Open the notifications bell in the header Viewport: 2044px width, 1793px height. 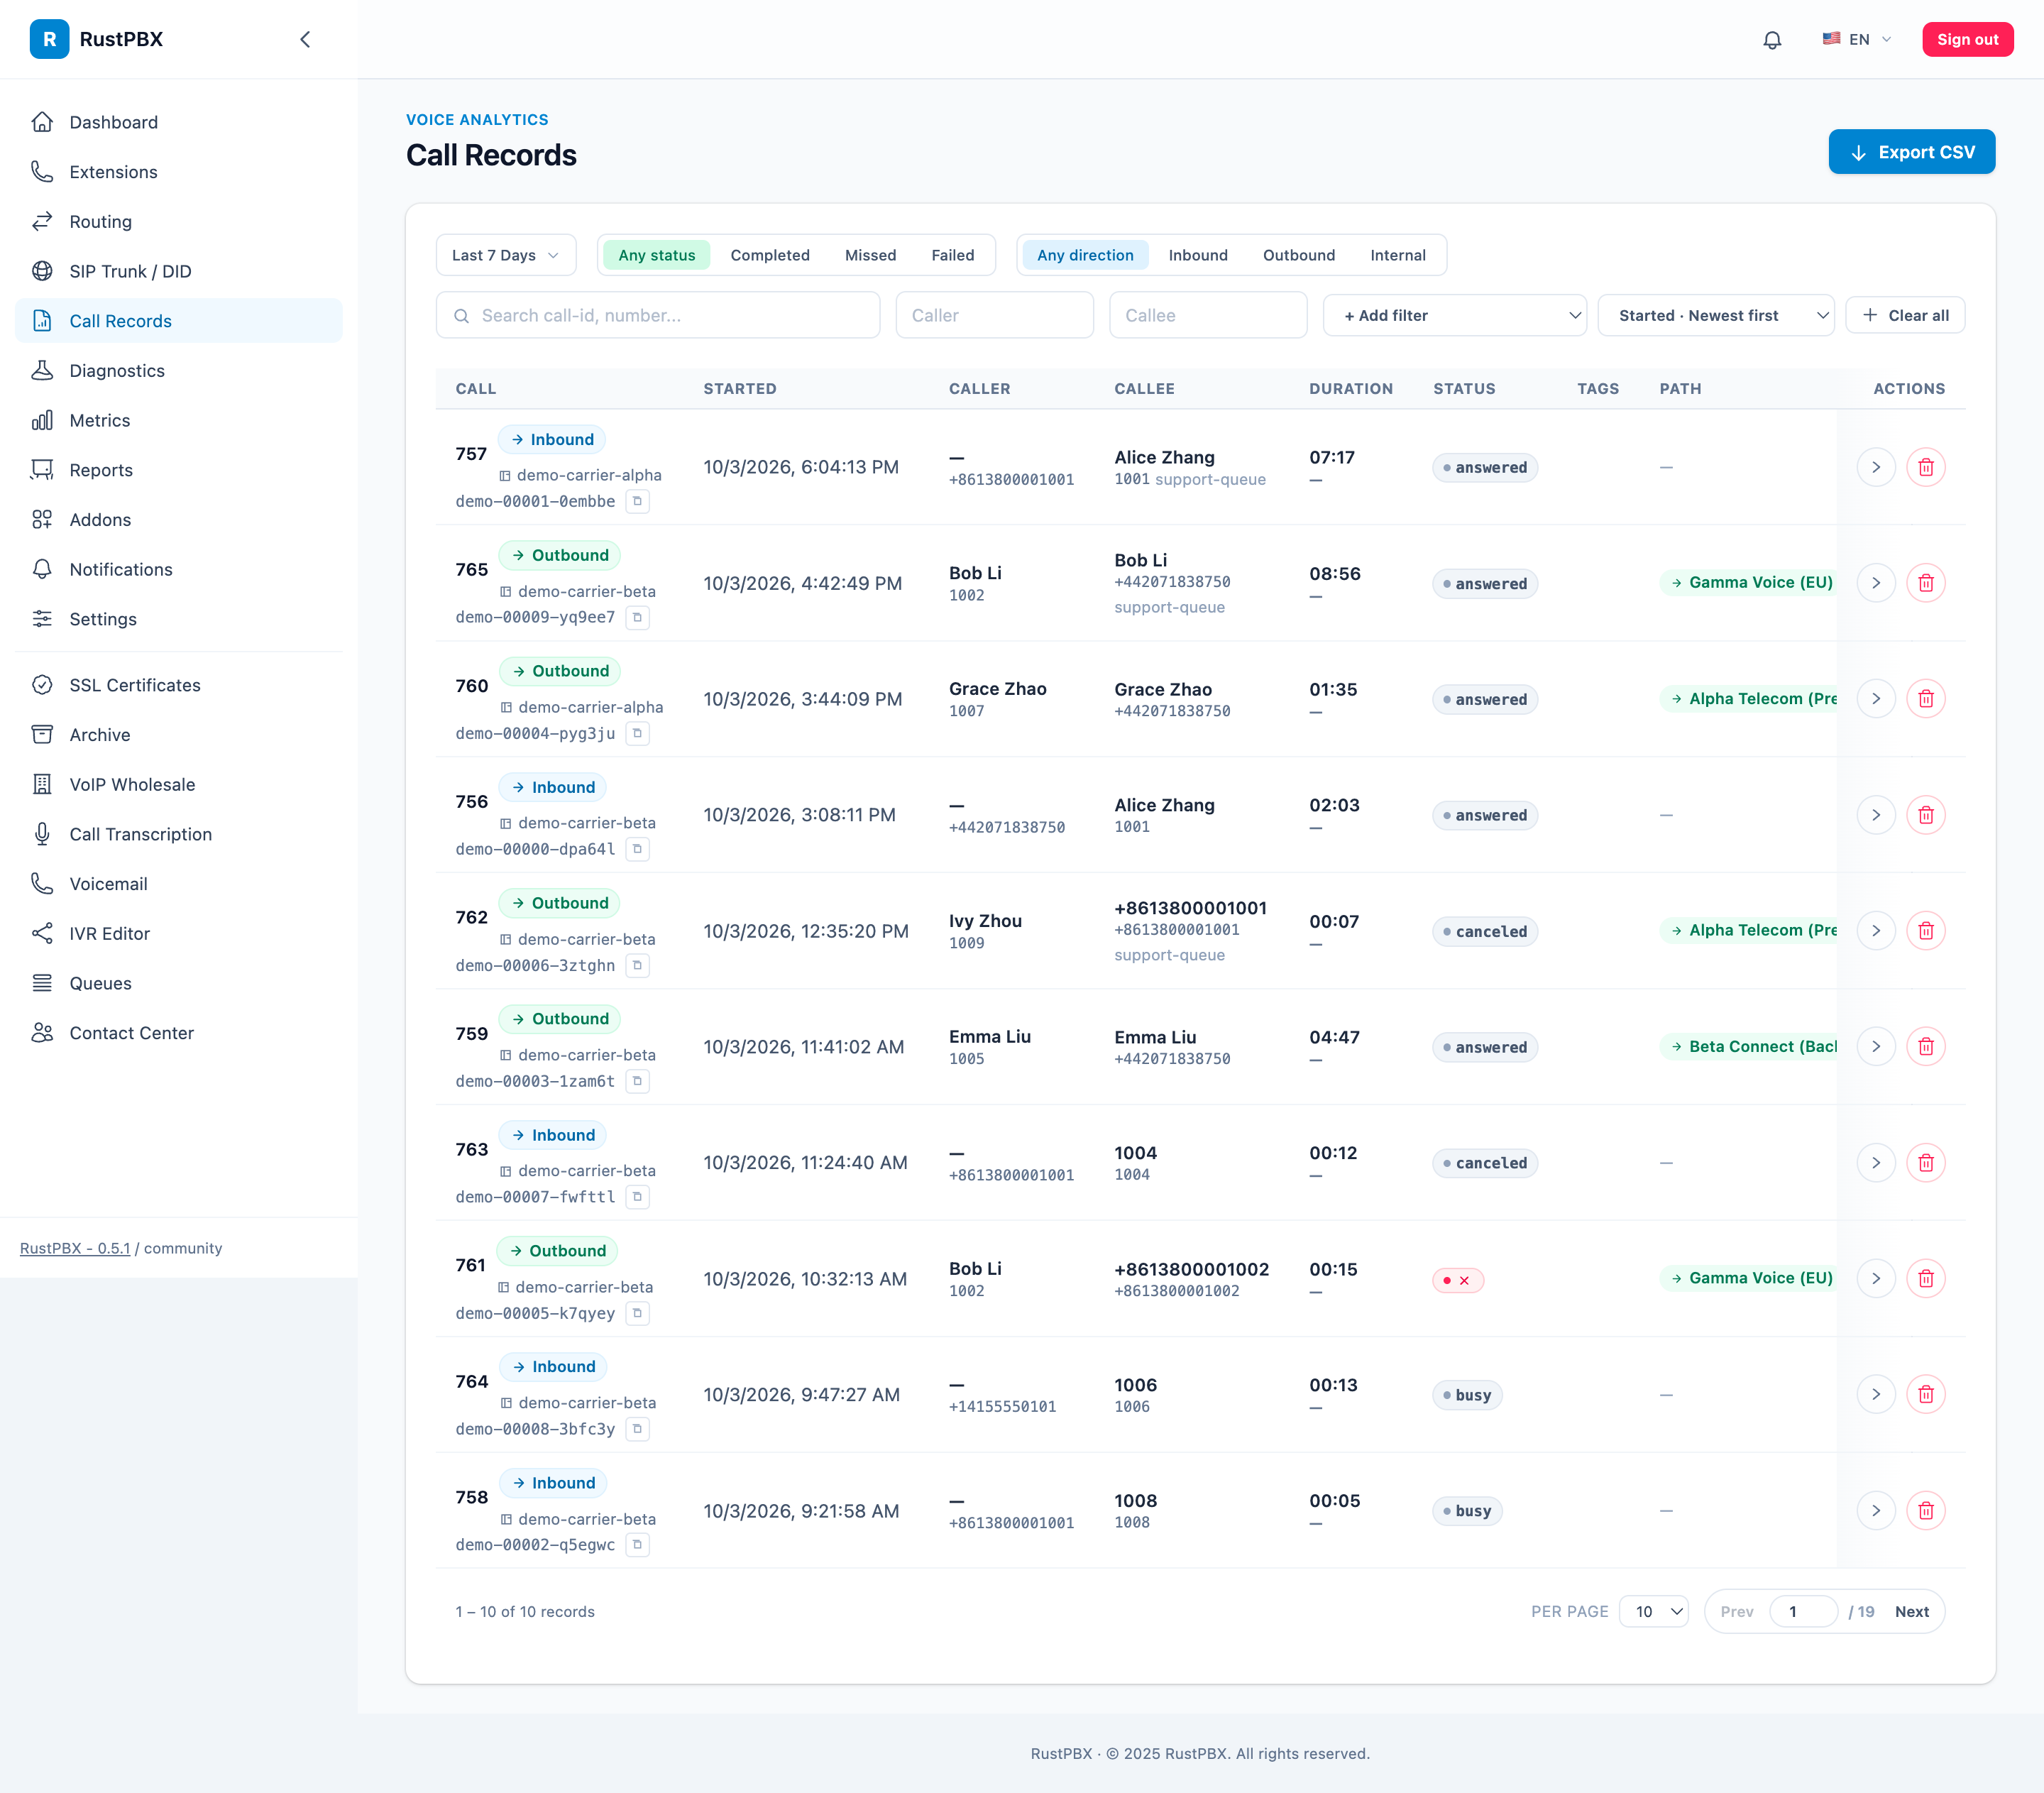(1772, 39)
